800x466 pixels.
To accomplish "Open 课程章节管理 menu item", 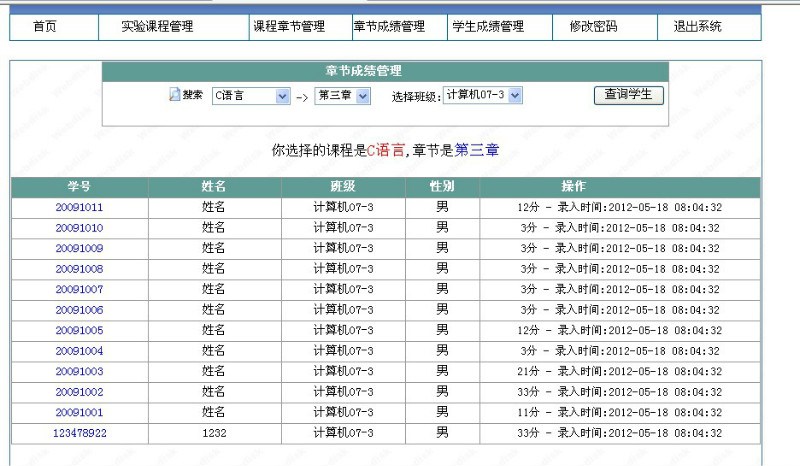I will (289, 27).
